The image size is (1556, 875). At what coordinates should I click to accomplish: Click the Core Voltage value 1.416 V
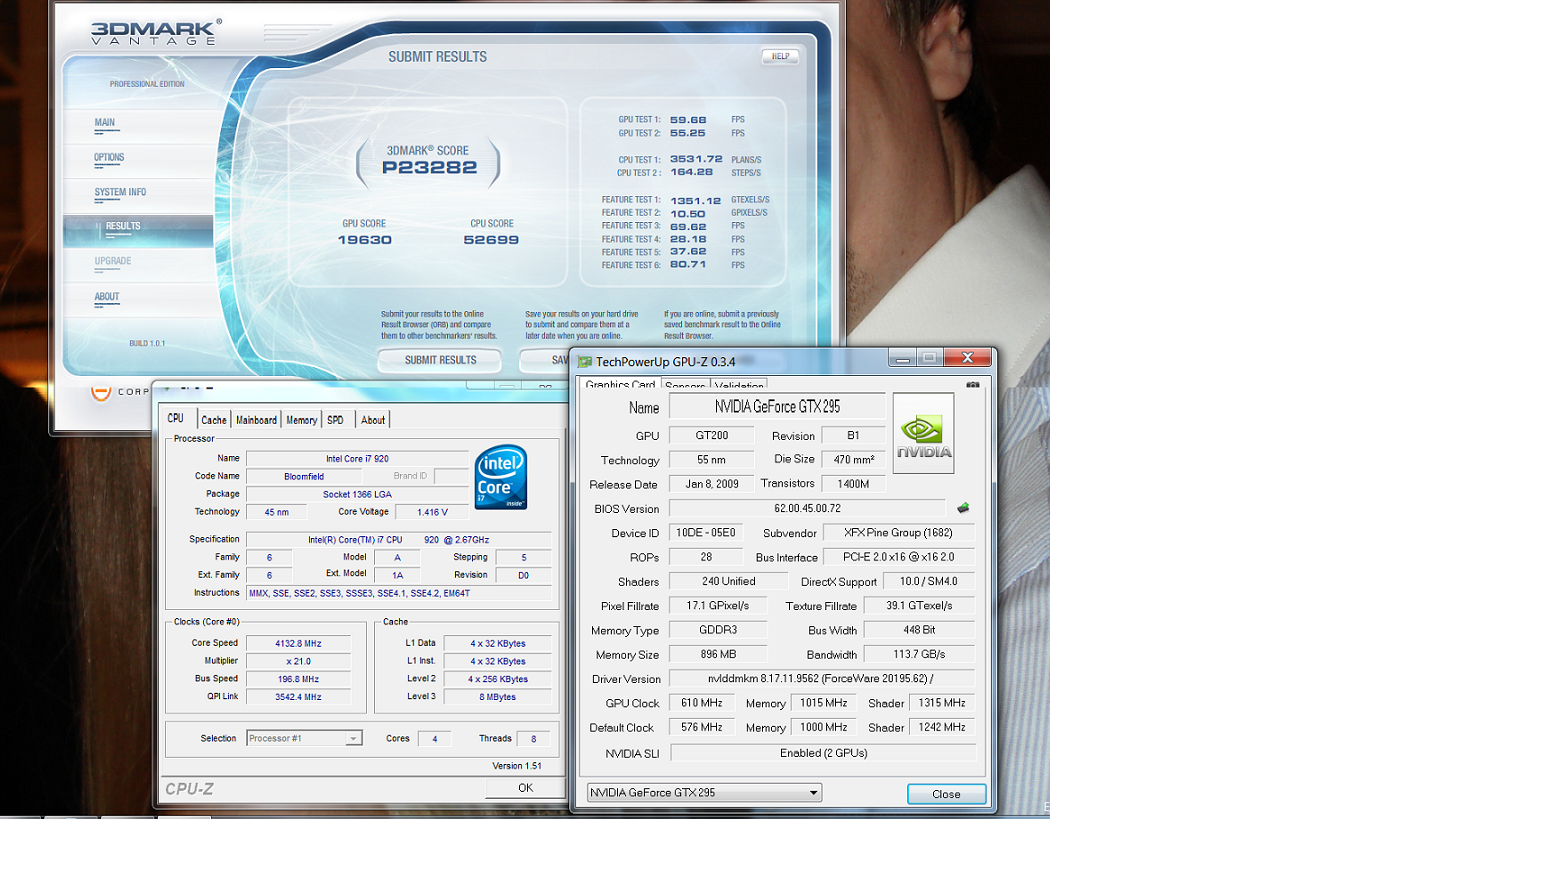tap(432, 512)
